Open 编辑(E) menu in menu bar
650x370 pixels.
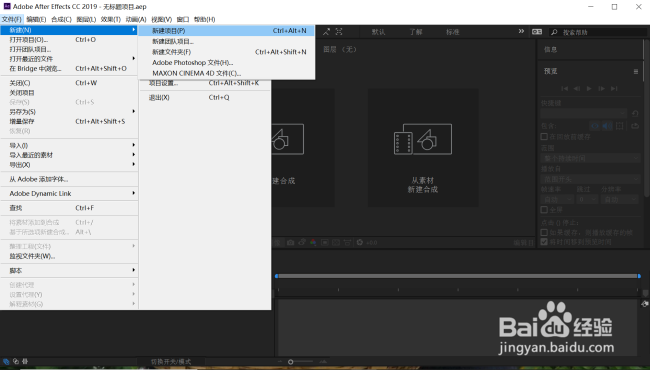(x=36, y=19)
